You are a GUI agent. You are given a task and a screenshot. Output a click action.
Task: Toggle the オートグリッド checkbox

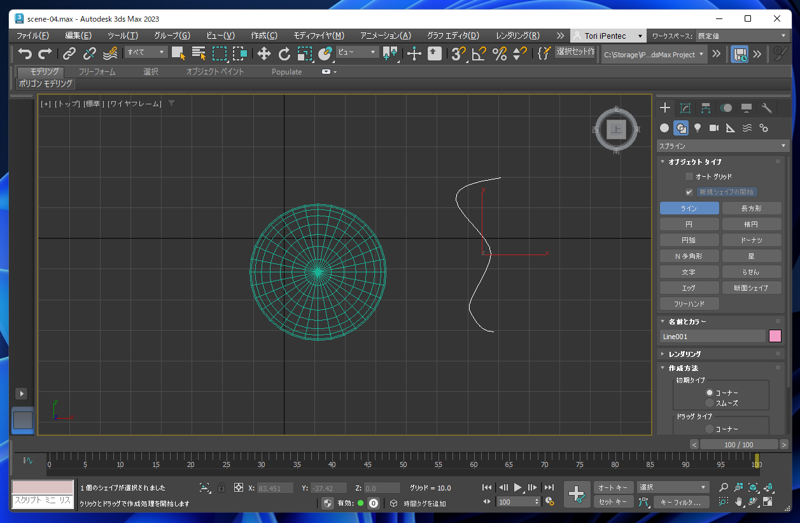[689, 177]
